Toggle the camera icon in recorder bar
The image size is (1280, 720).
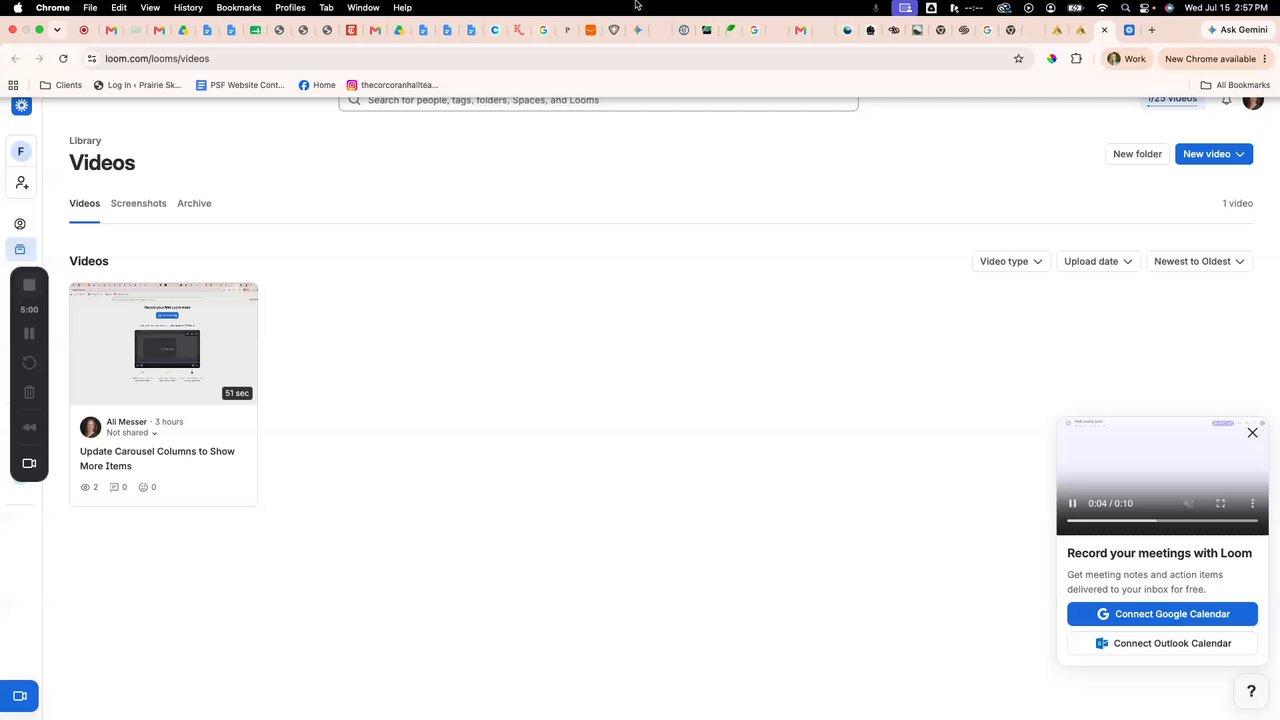click(29, 463)
